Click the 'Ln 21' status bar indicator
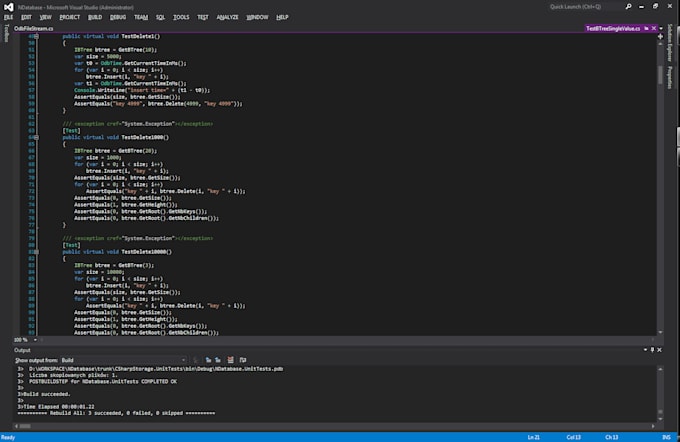Image resolution: width=680 pixels, height=442 pixels. pyautogui.click(x=534, y=437)
